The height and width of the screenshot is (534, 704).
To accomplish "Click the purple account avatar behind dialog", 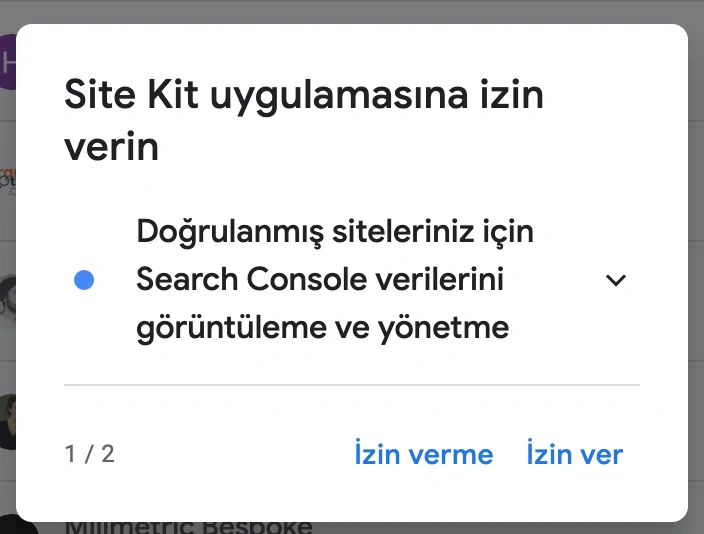I will tap(8, 62).
